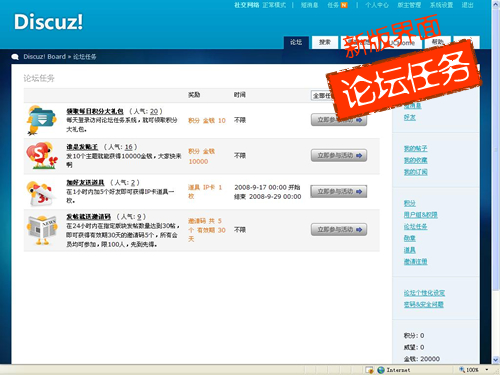Open 邀请注册 in the right sidebar
Screen dimensions: 500x375
click(415, 262)
